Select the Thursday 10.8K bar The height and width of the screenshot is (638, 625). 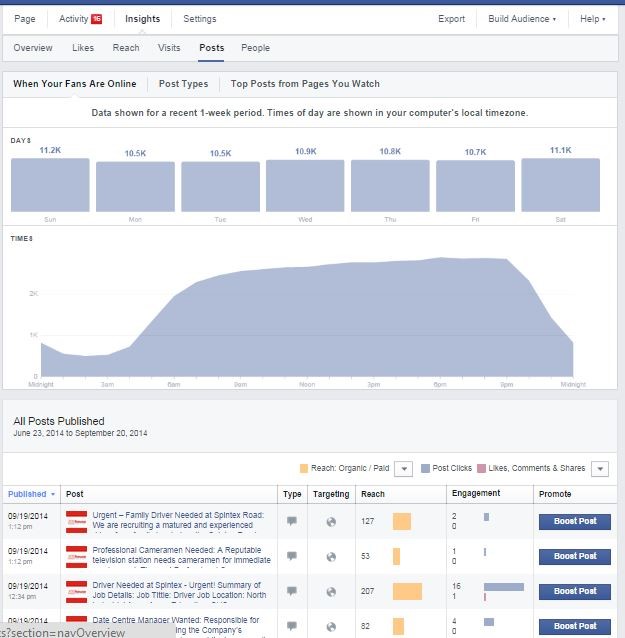coord(390,186)
